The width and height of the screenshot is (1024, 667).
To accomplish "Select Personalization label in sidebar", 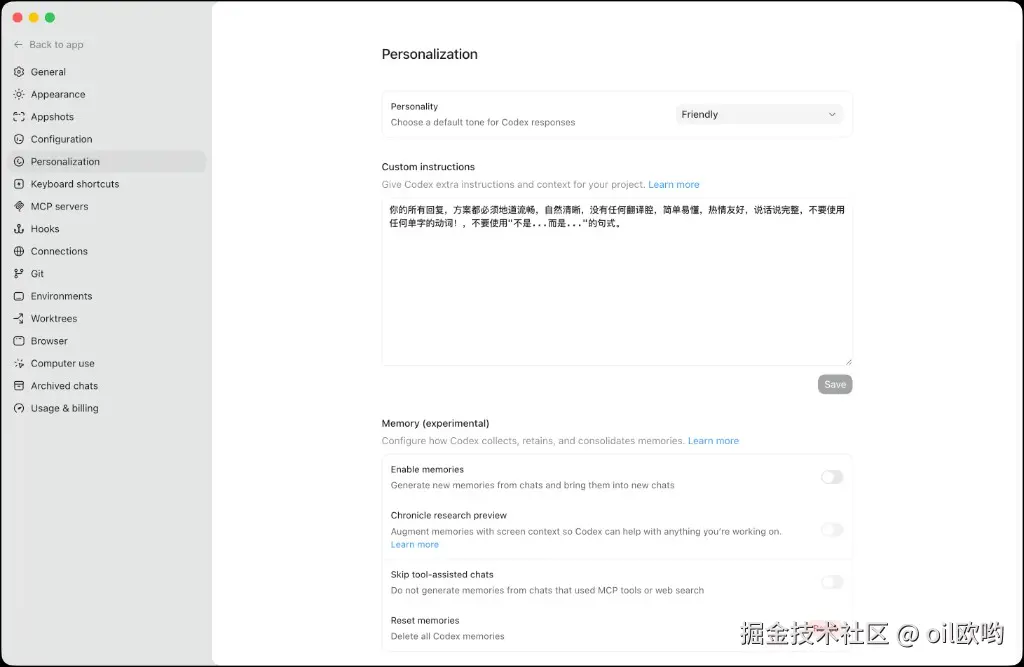I will (65, 161).
